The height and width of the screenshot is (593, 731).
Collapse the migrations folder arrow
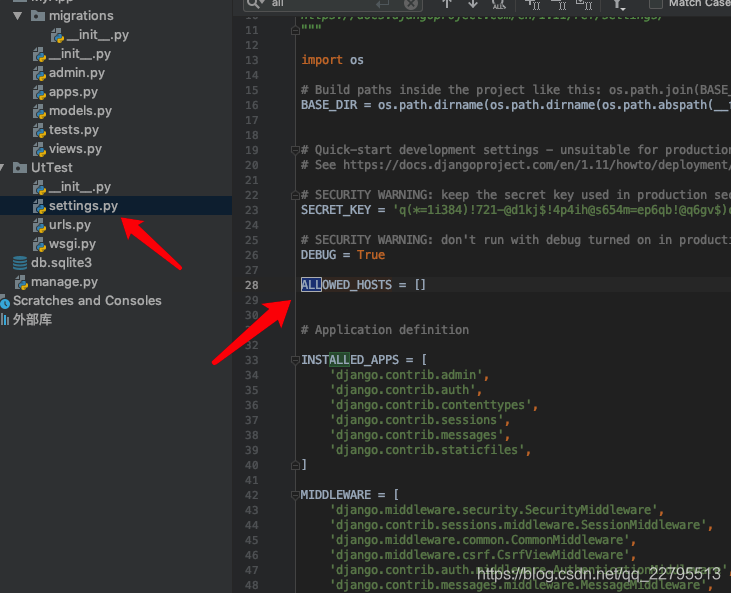pyautogui.click(x=18, y=16)
